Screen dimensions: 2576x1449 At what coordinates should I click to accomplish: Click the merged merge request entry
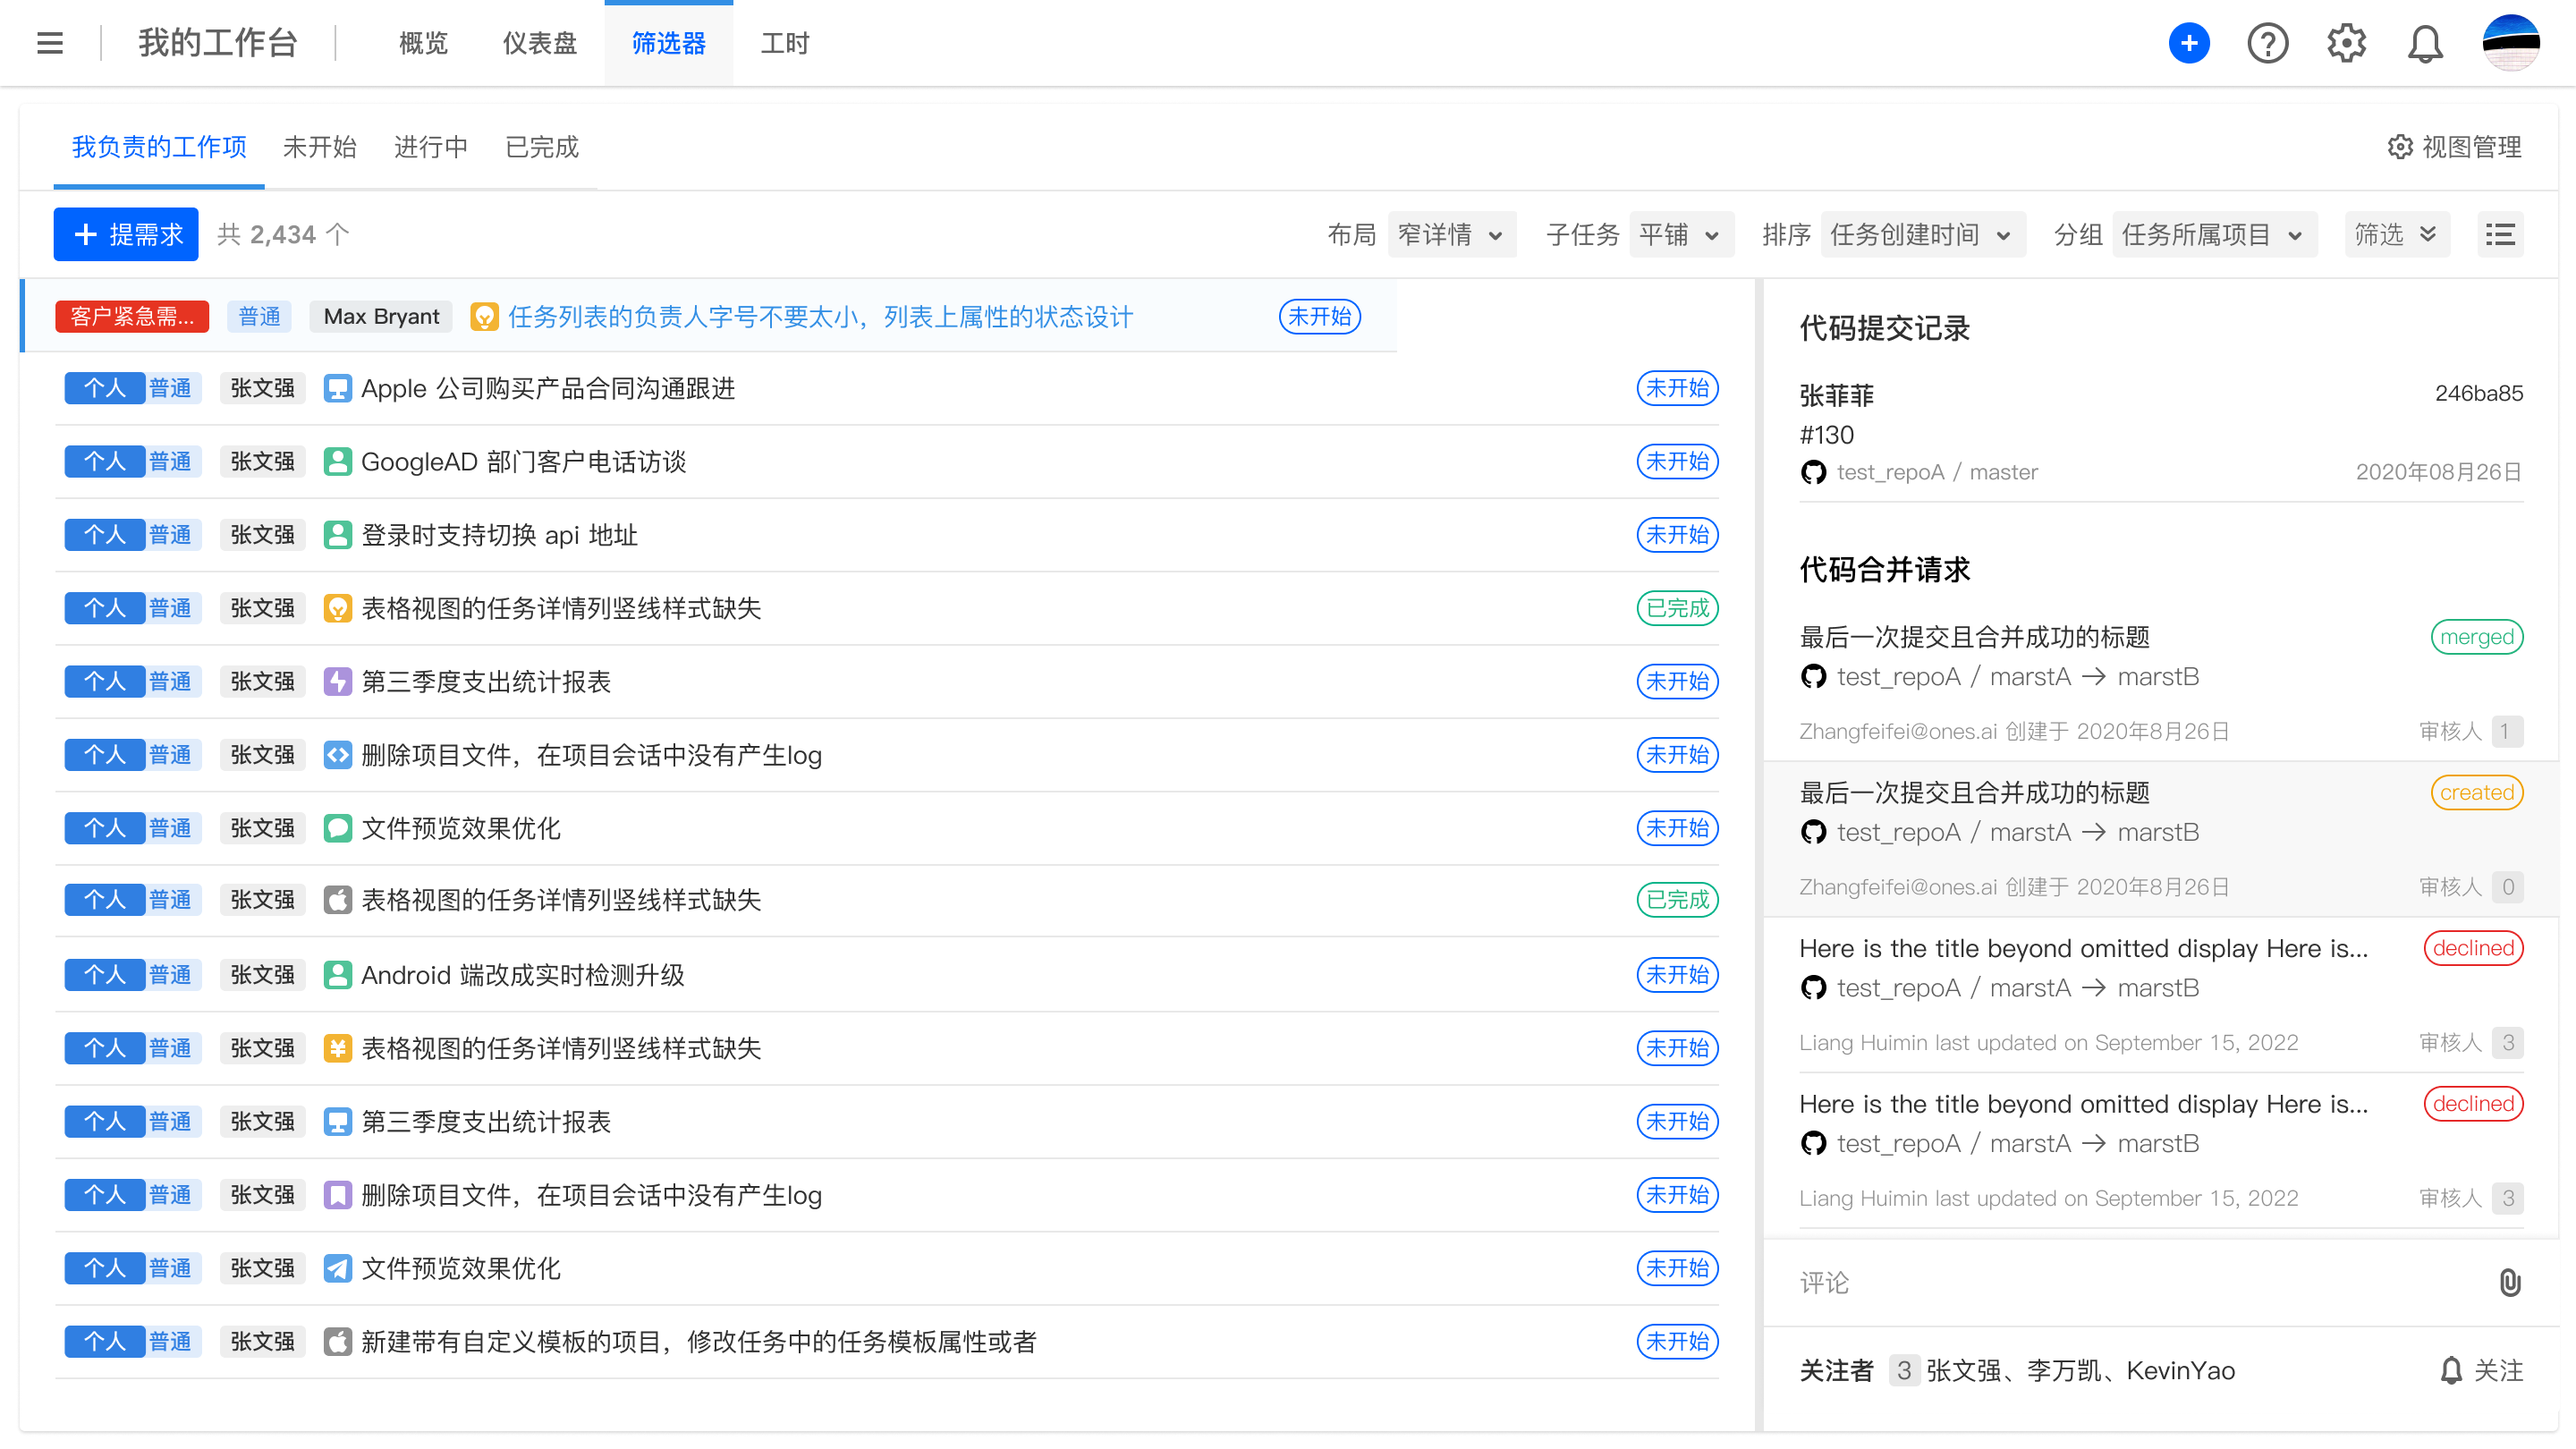[2160, 684]
